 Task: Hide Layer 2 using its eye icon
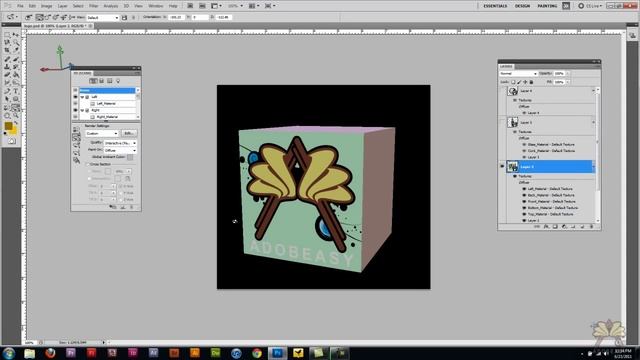502,167
